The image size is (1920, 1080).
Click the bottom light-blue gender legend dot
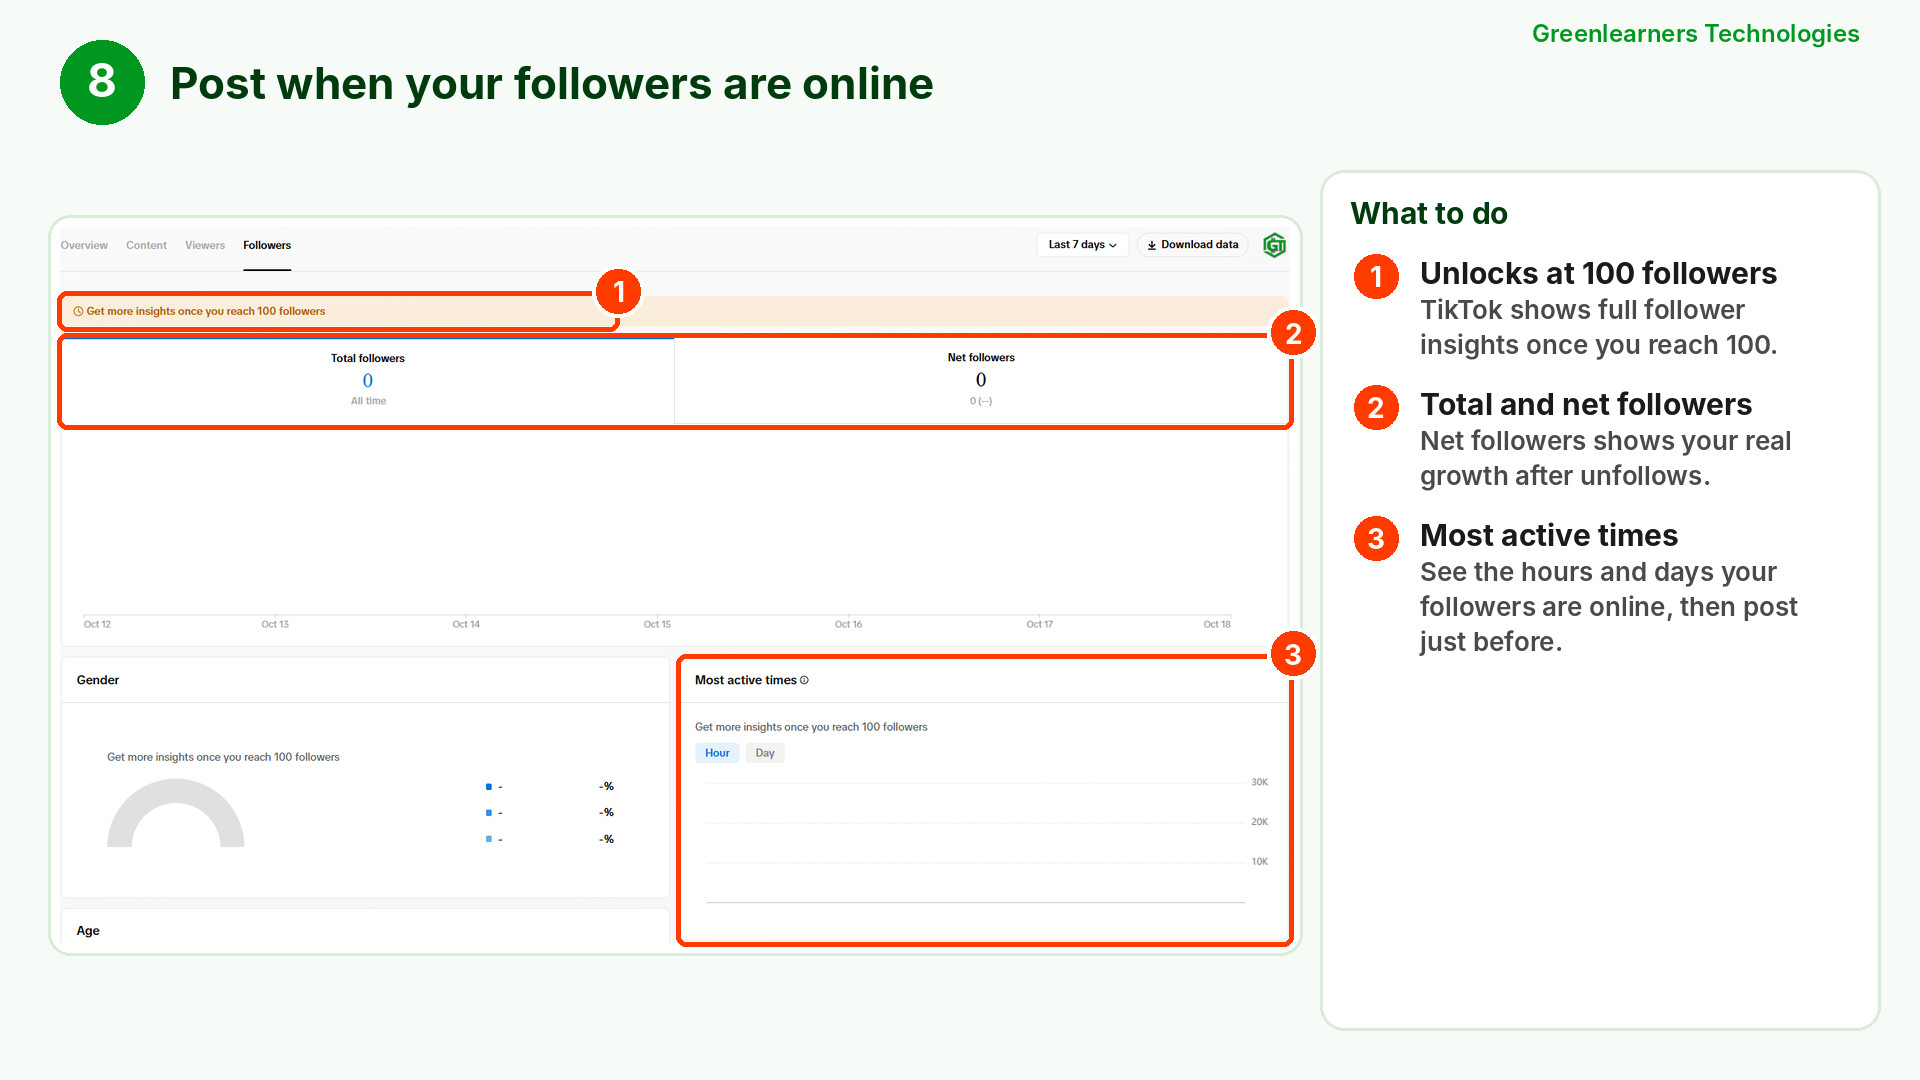(x=488, y=839)
